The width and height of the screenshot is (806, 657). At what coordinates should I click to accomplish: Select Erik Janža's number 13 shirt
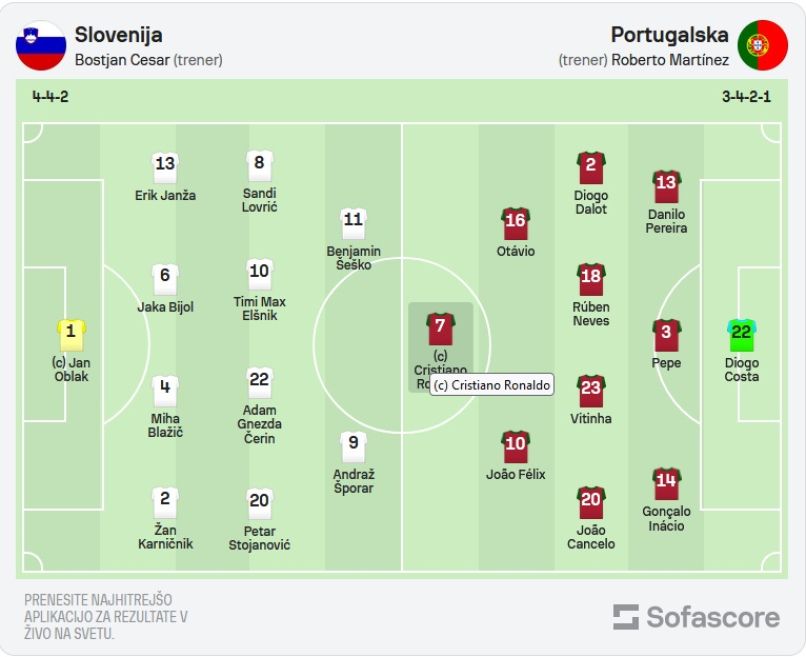165,168
